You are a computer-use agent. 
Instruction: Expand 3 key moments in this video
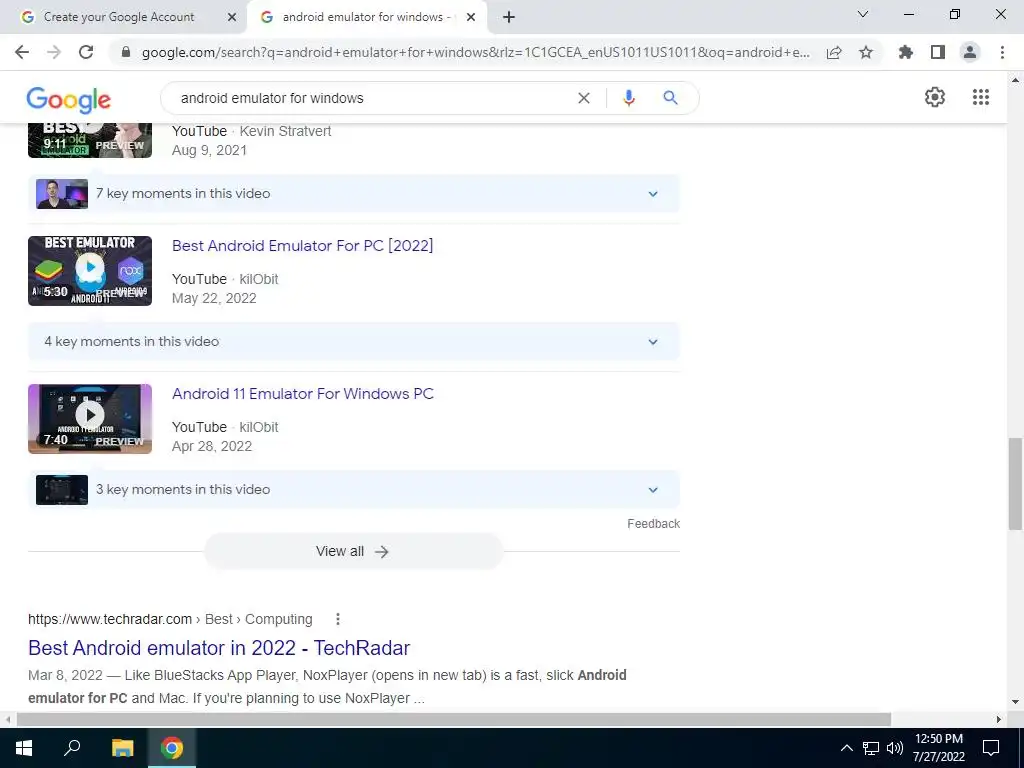coord(353,490)
